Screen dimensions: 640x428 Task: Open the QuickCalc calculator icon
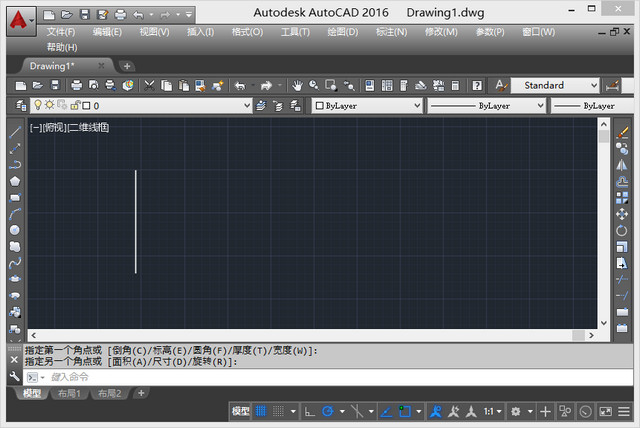point(455,85)
